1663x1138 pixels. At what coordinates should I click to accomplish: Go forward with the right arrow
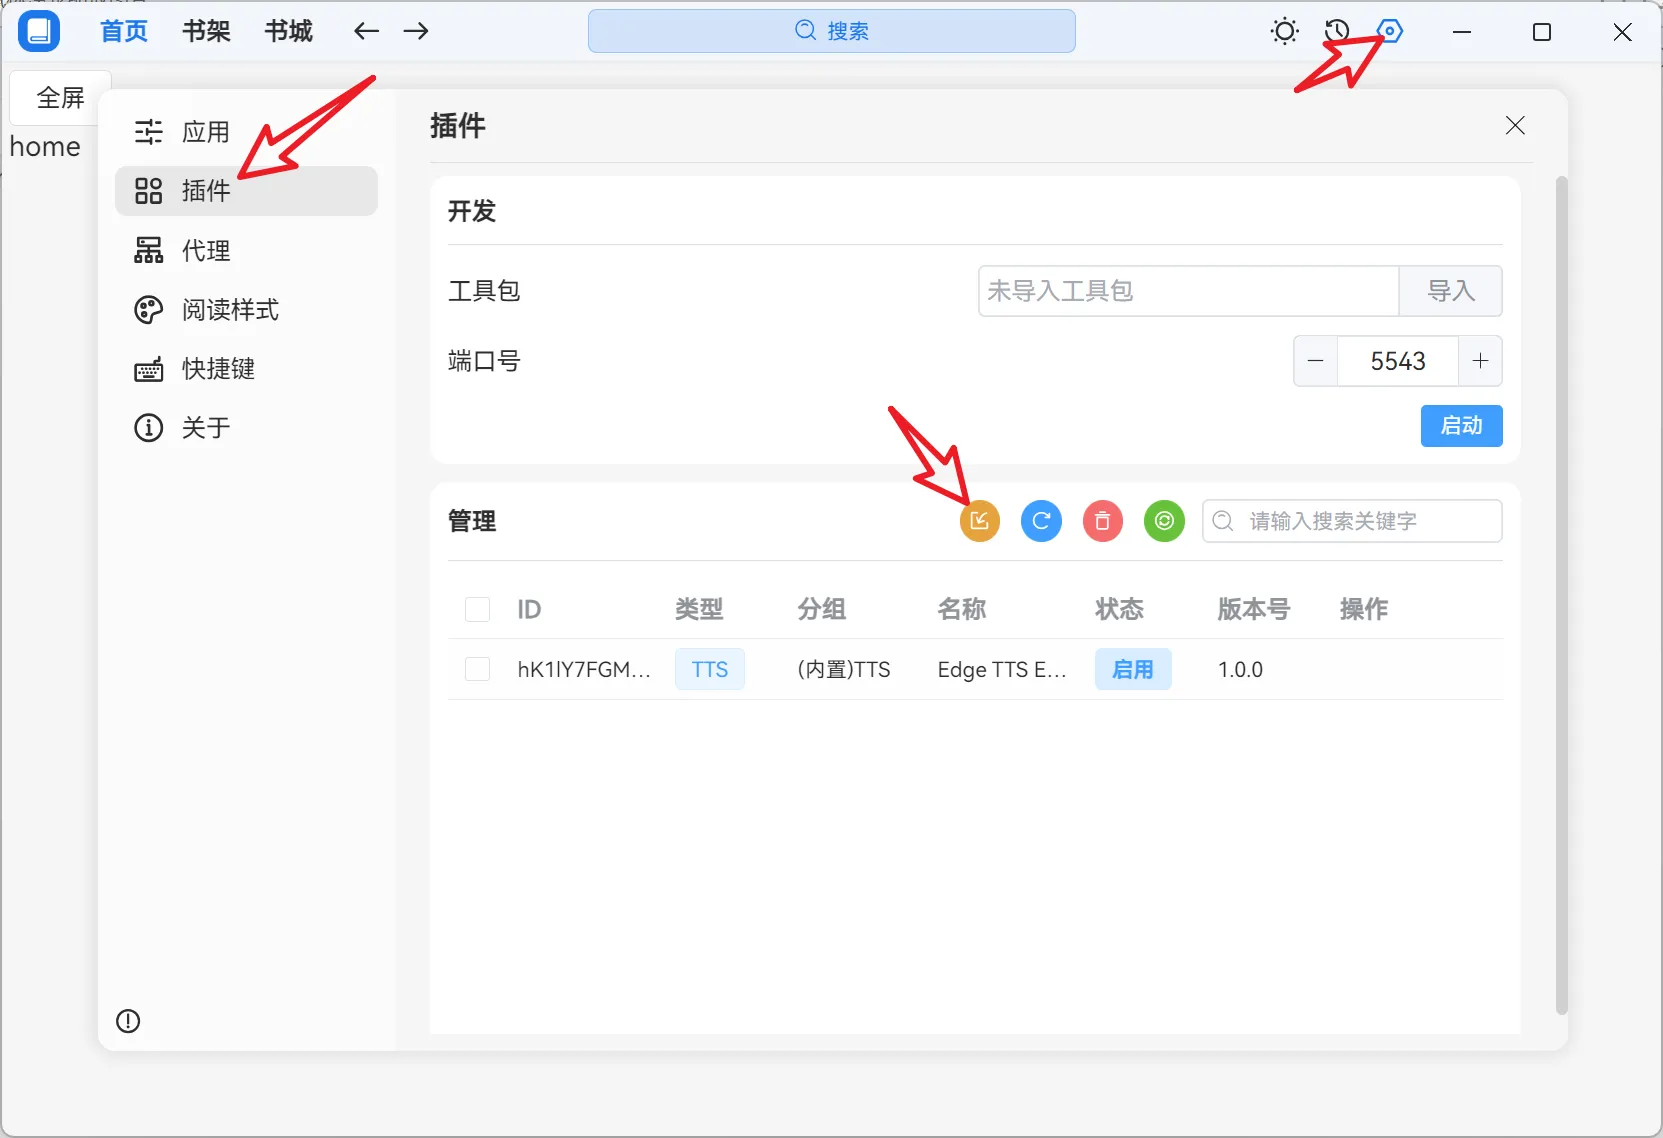416,31
